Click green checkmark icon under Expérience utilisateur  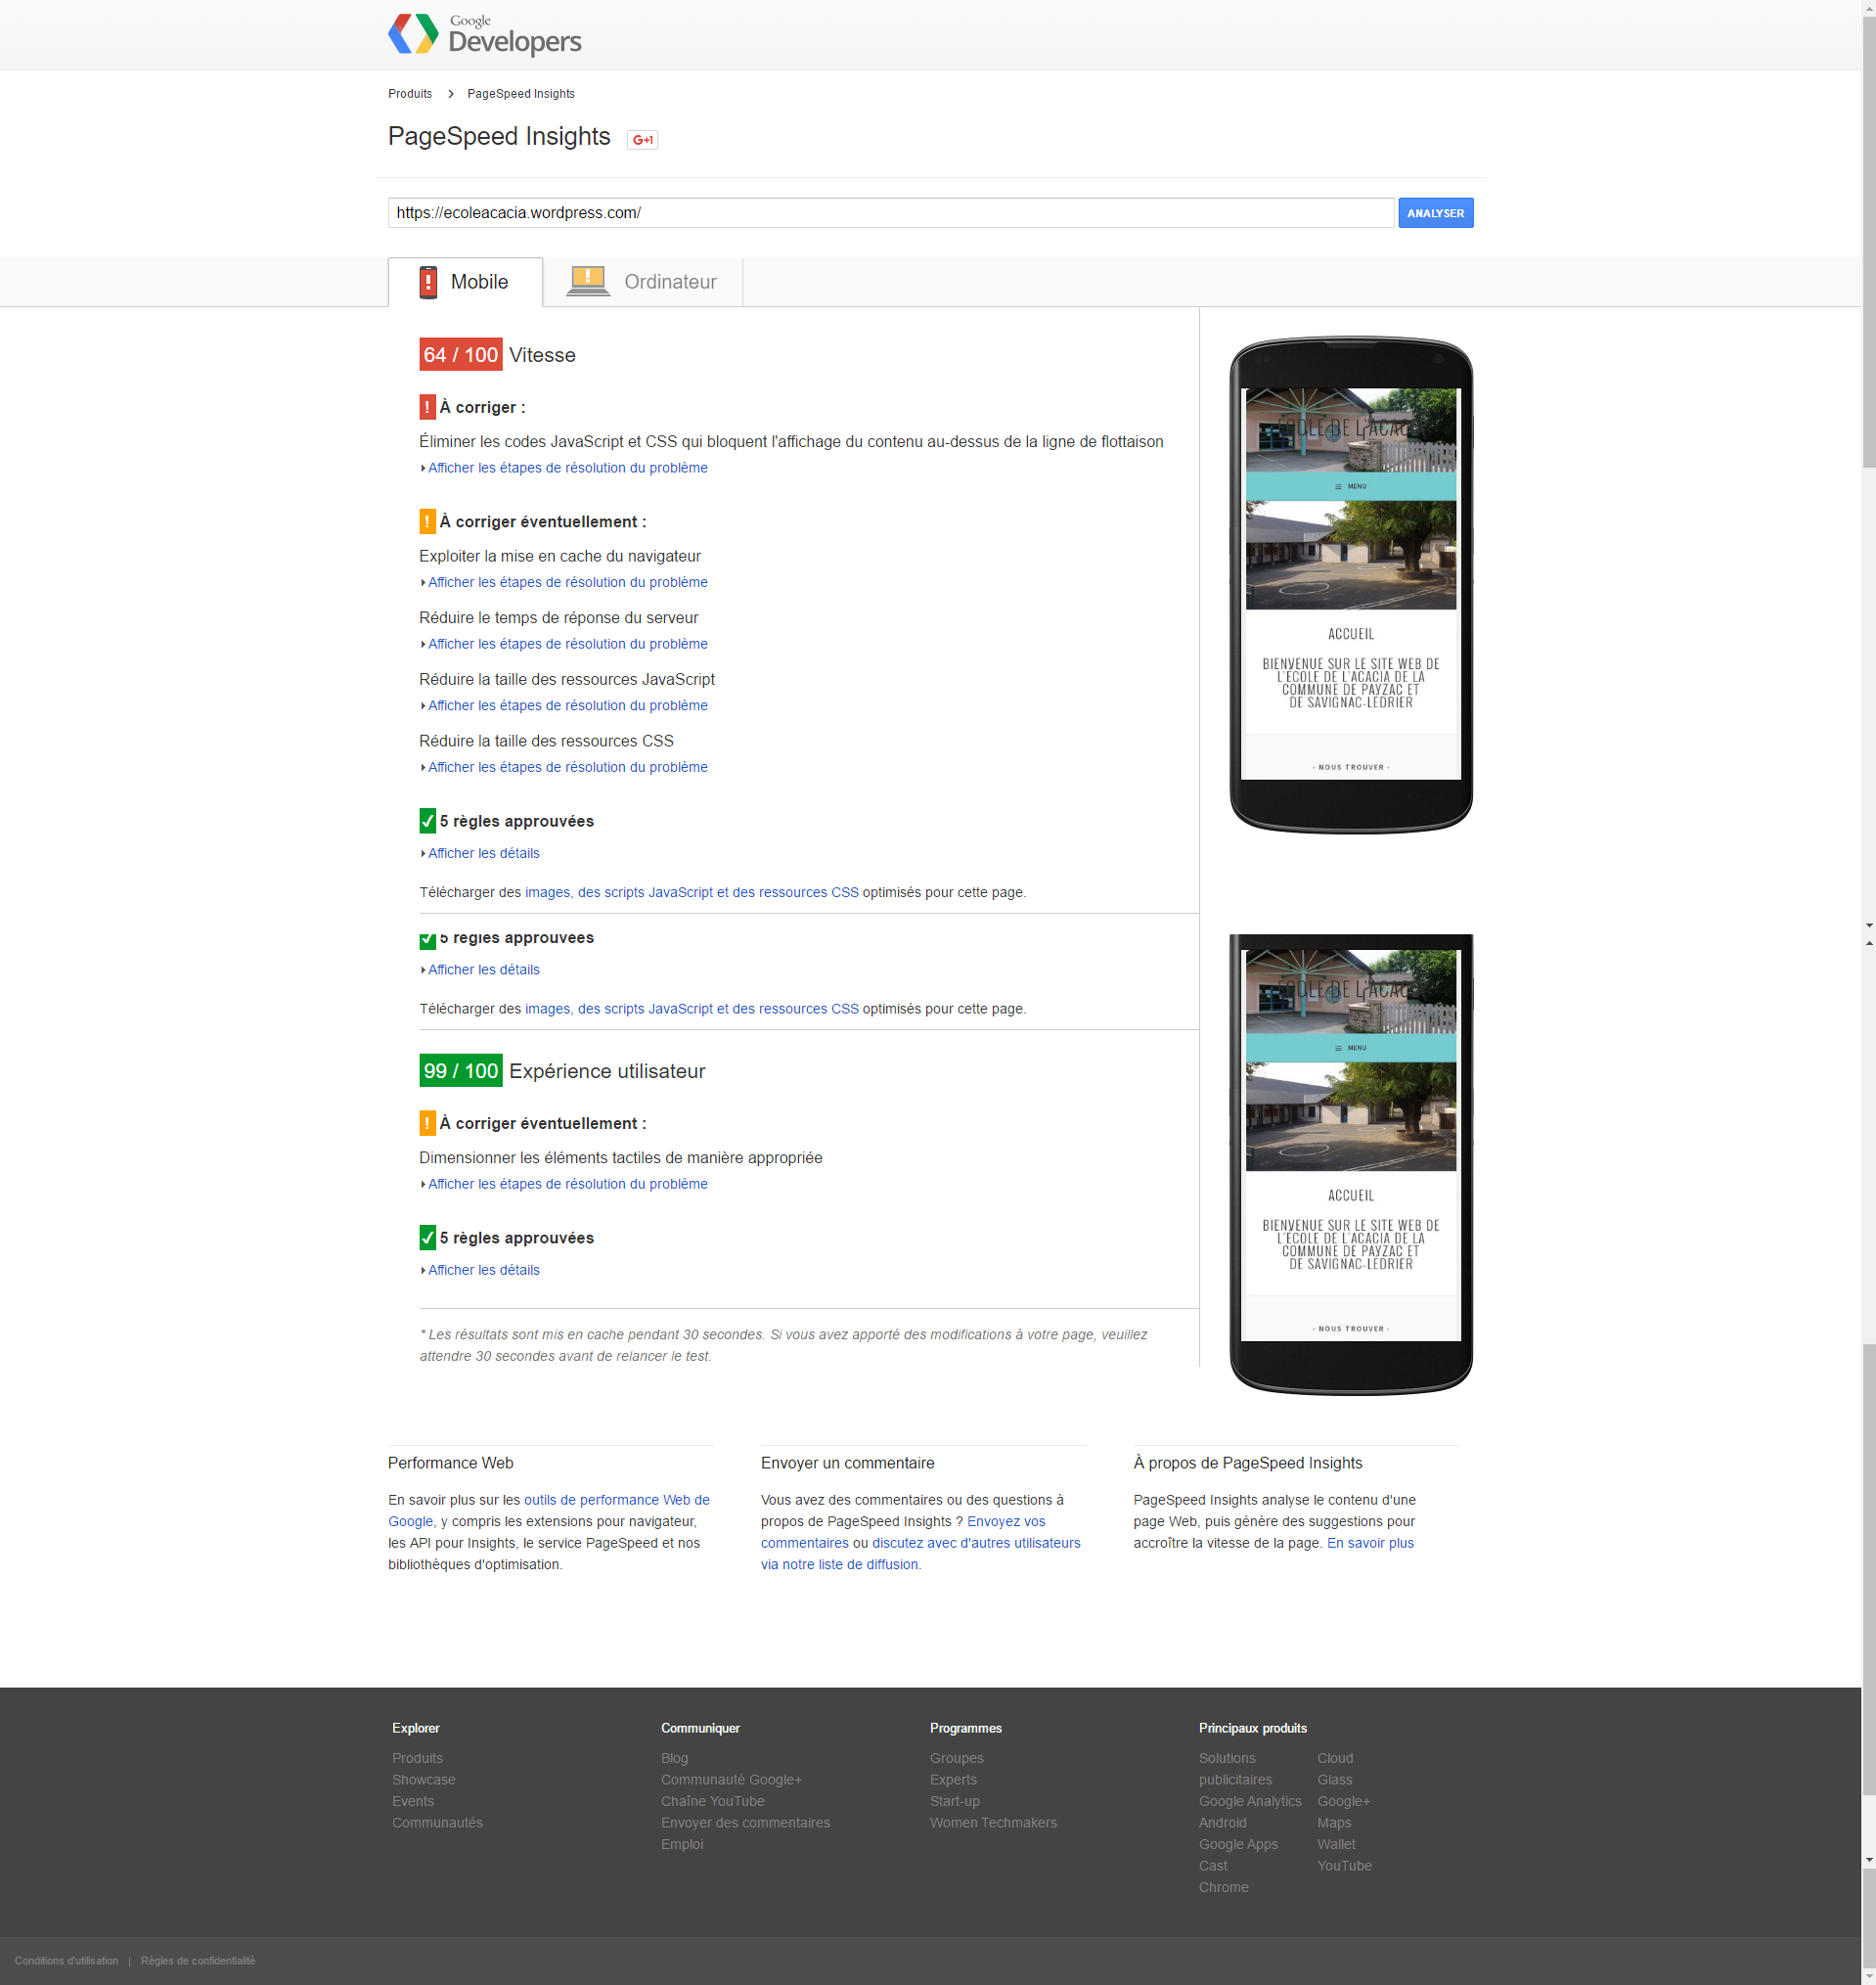coord(427,1237)
